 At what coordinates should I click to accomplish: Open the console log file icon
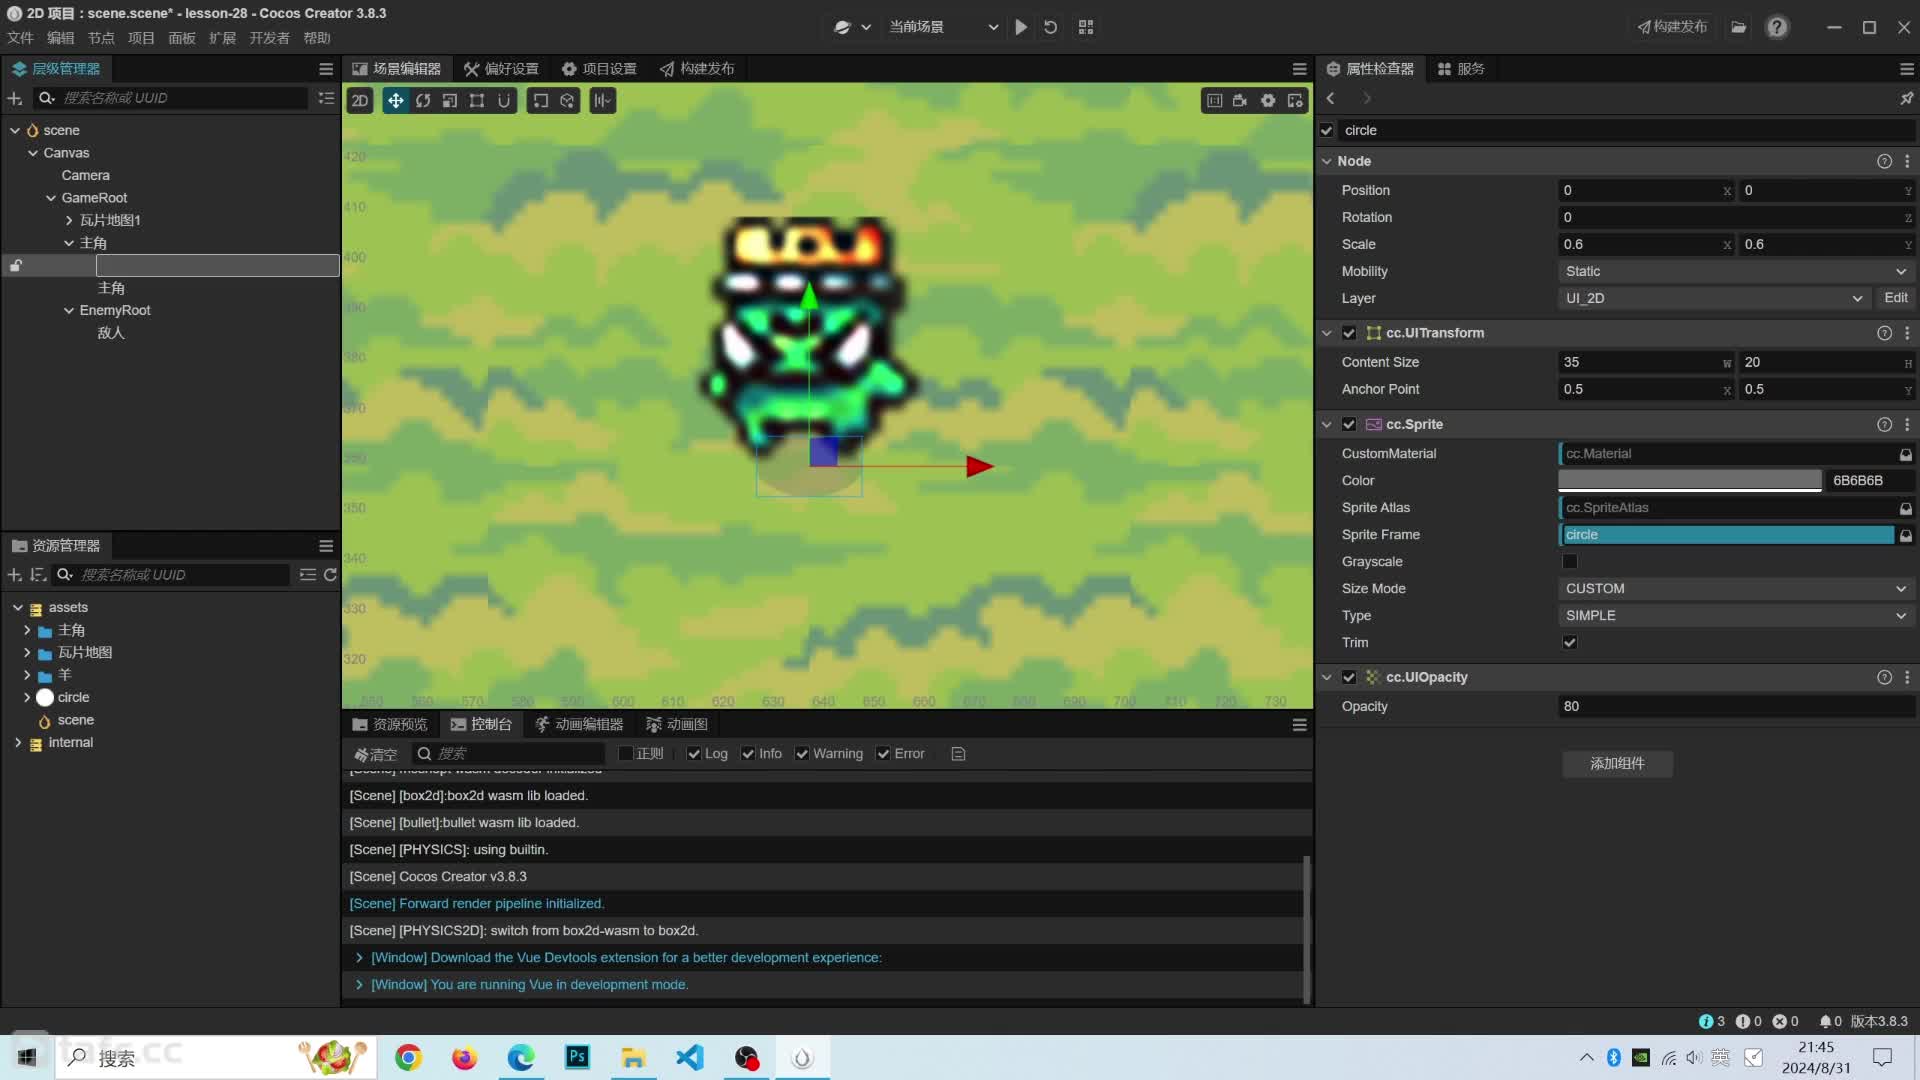click(x=958, y=754)
